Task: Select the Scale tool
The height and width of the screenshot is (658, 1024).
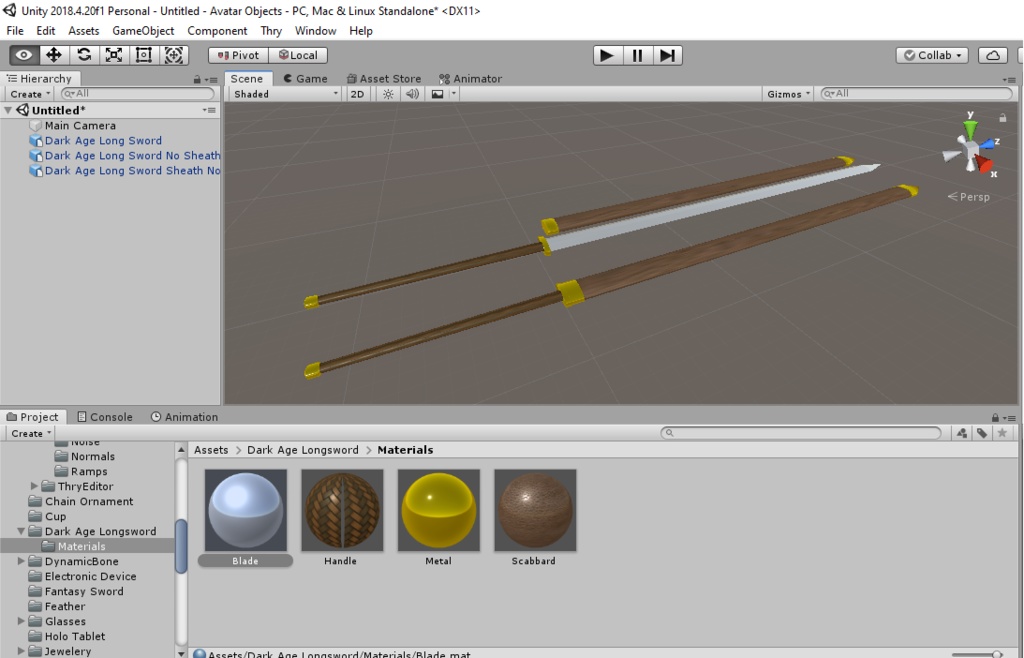Action: pyautogui.click(x=113, y=55)
